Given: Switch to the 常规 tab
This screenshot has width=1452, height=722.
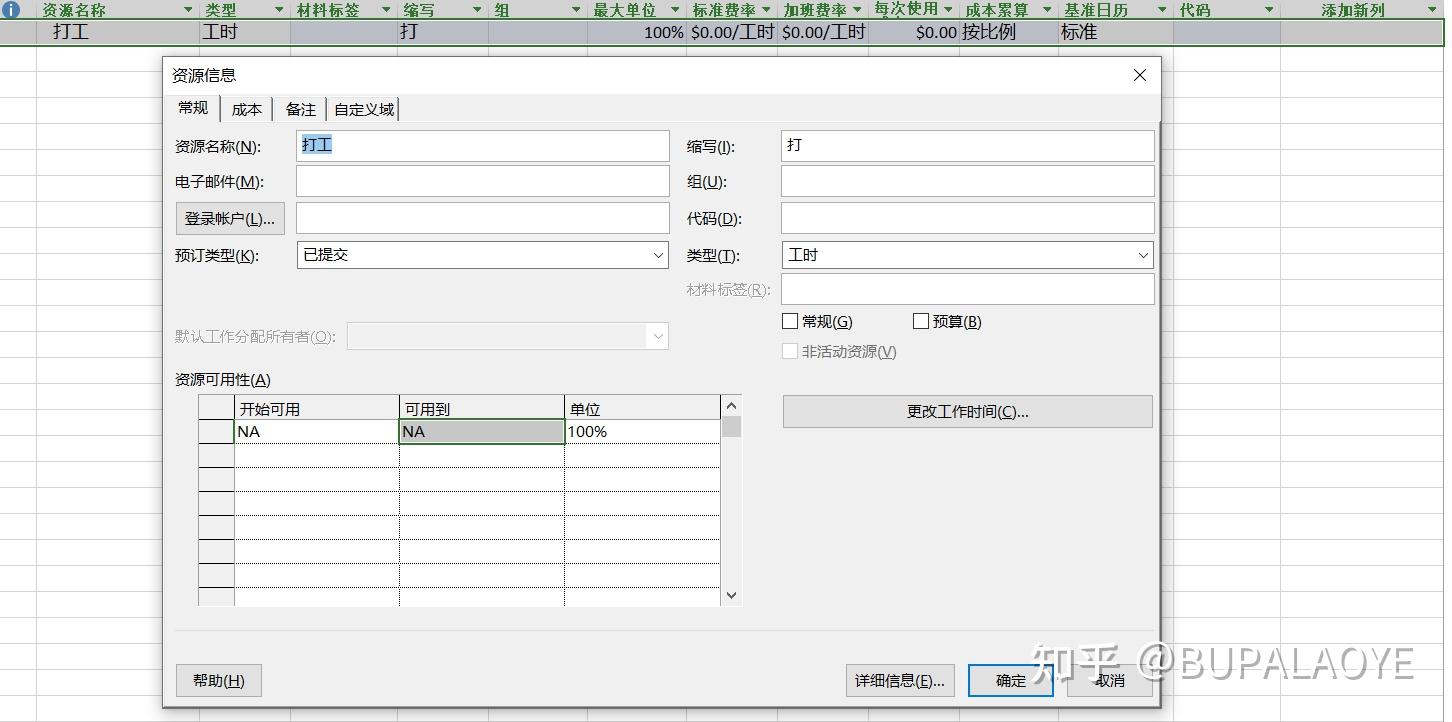Looking at the screenshot, I should click(193, 108).
